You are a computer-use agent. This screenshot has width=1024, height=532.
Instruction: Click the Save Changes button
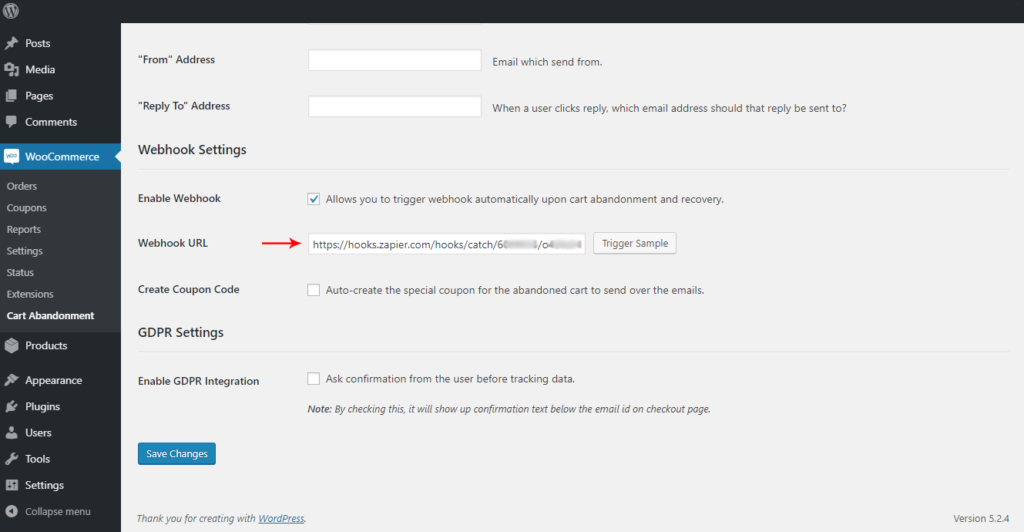[x=176, y=454]
